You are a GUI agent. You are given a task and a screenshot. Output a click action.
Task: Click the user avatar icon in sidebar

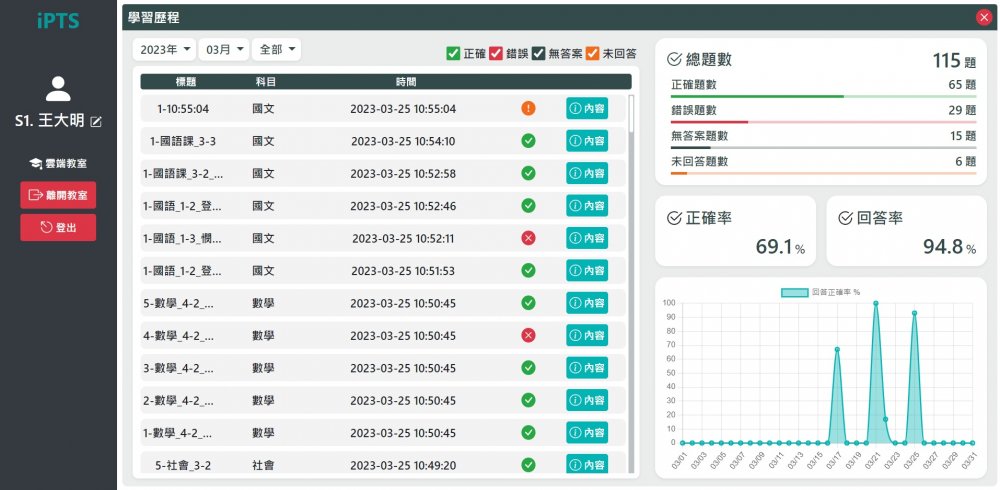pos(58,89)
